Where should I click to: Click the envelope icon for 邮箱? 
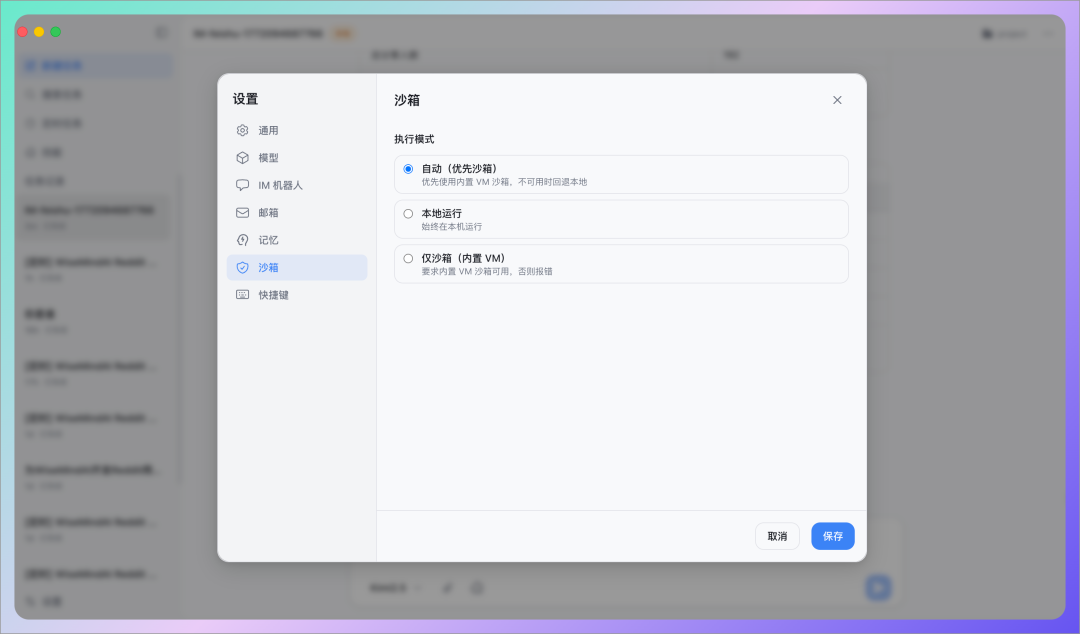point(242,213)
